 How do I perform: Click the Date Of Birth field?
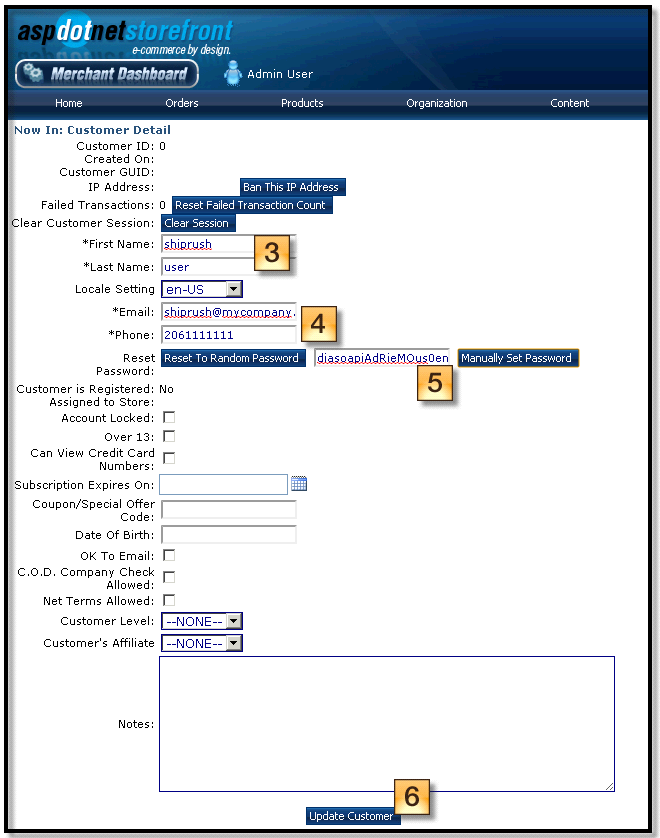229,534
